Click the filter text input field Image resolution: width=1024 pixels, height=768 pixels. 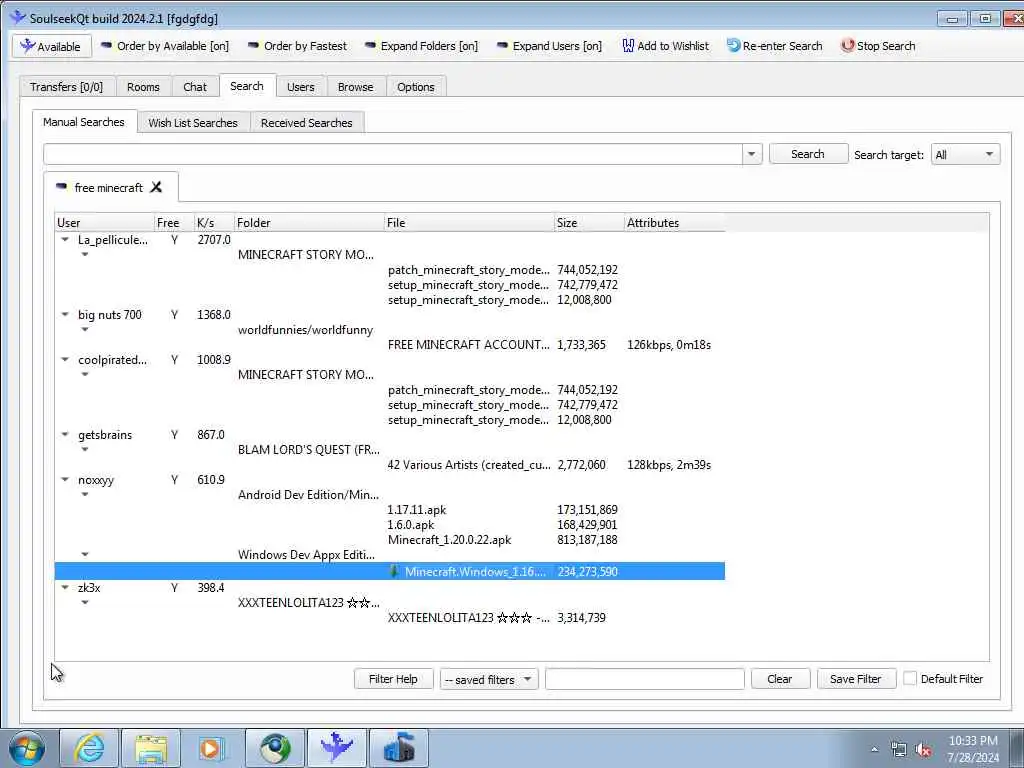(x=645, y=679)
